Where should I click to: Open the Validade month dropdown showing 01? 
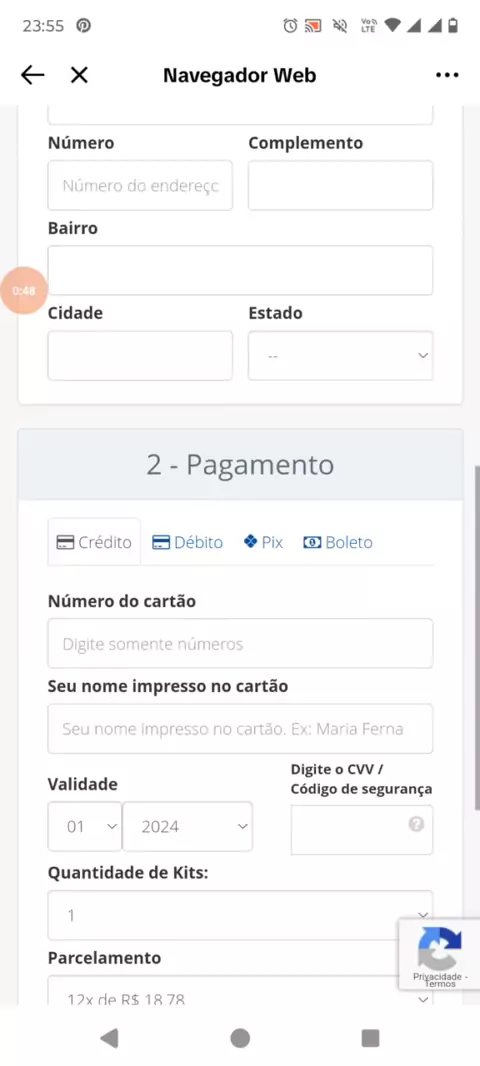point(84,827)
